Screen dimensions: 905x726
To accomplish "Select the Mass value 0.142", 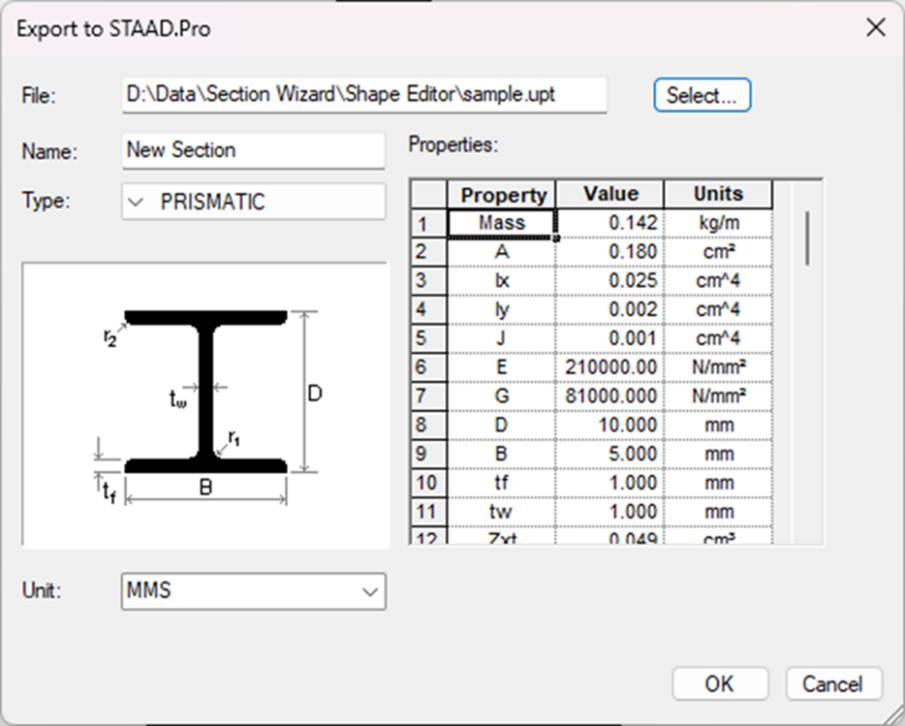I will 610,223.
